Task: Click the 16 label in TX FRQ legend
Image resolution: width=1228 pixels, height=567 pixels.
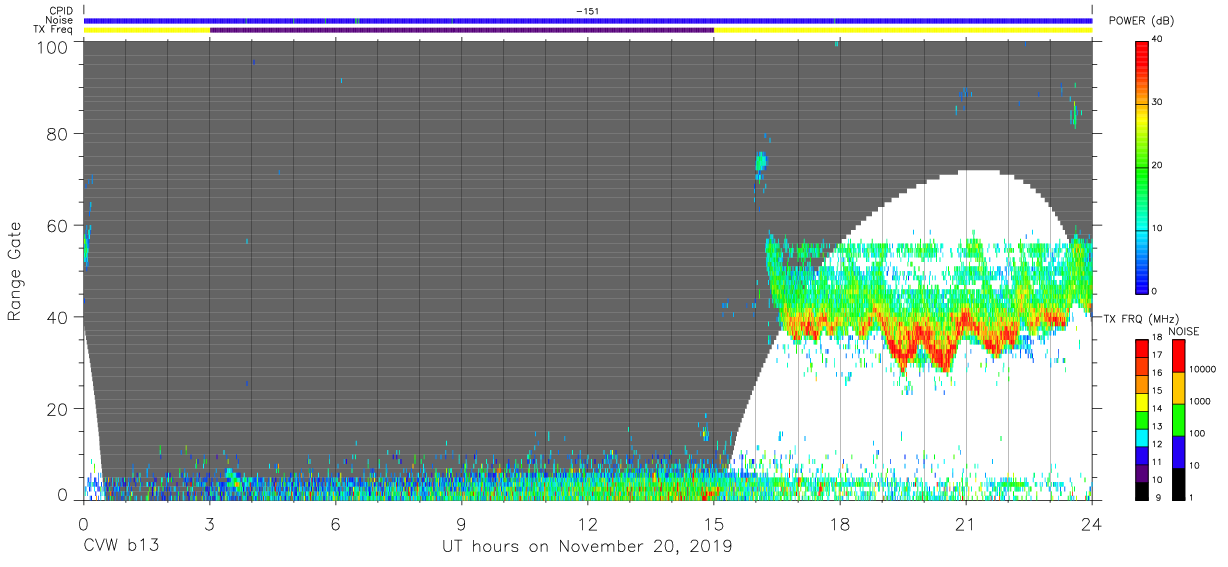Action: (1157, 372)
